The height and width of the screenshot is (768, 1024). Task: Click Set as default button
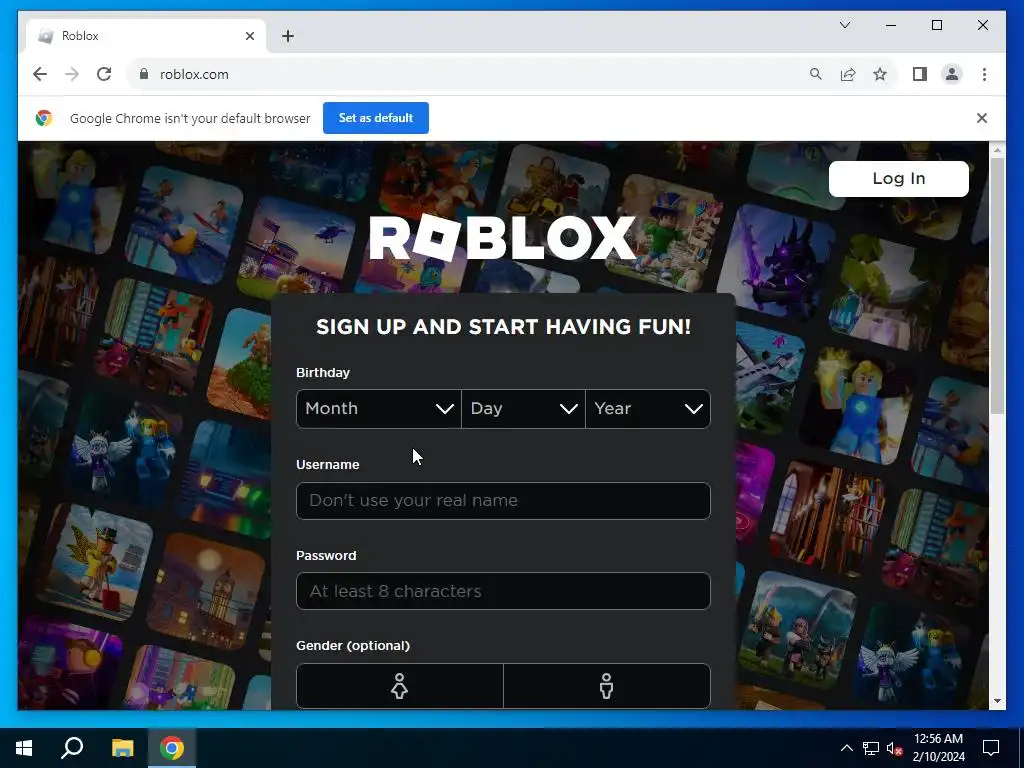tap(376, 118)
